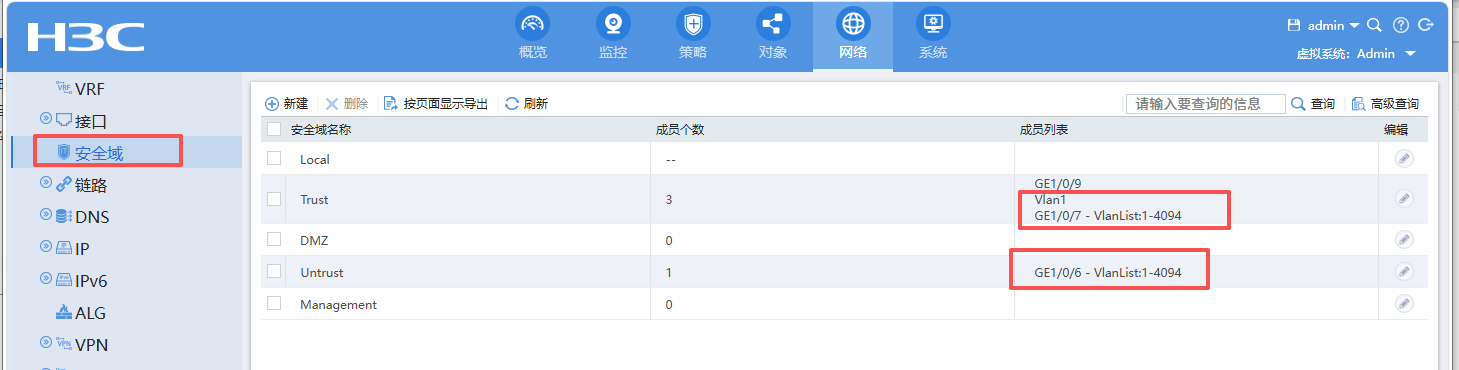Open the 策略 policy tab
This screenshot has height=370, width=1459.
pyautogui.click(x=693, y=36)
